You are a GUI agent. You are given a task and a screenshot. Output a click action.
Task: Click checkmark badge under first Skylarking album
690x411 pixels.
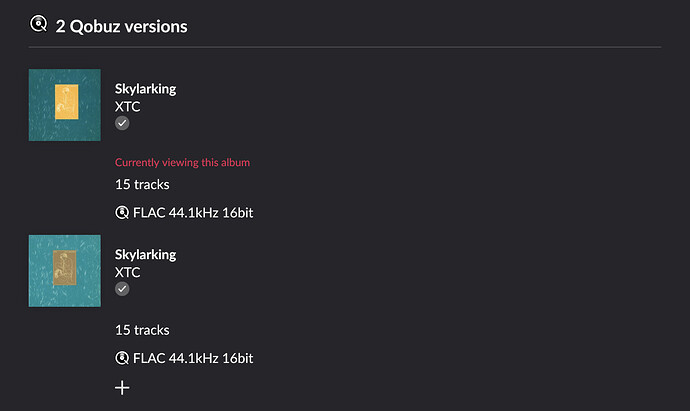tap(122, 123)
